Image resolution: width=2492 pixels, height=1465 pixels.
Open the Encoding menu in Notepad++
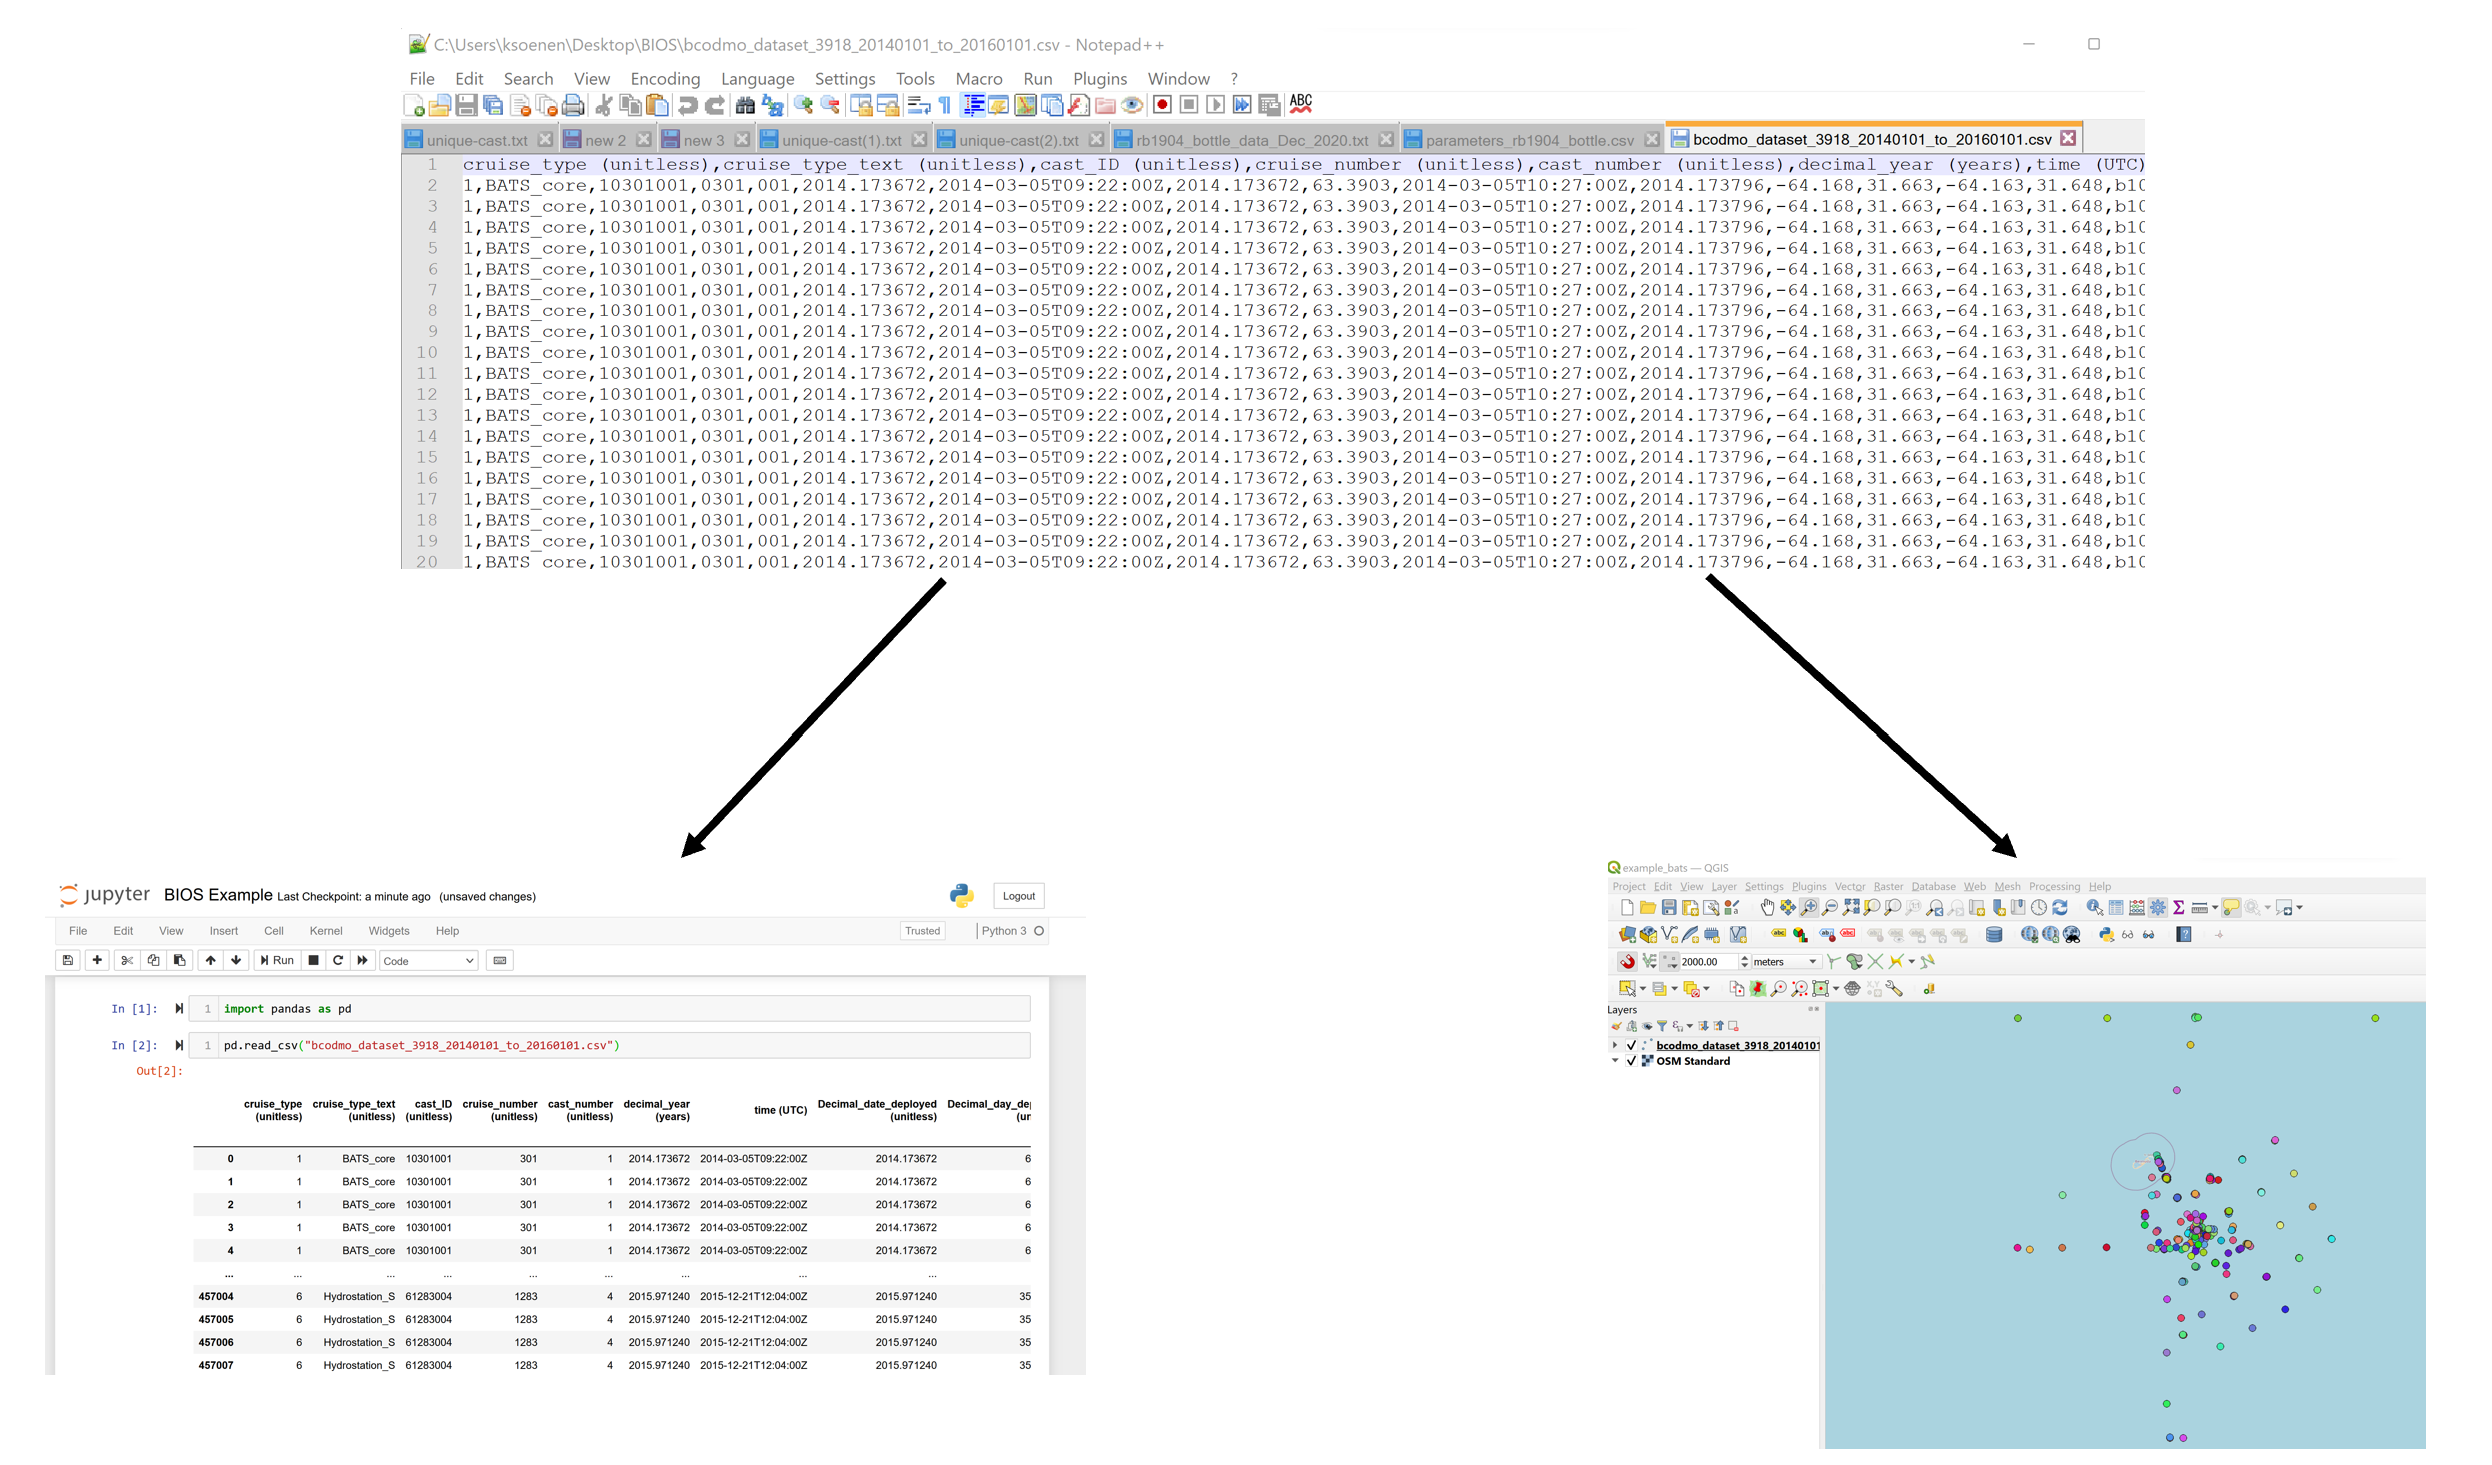click(x=665, y=78)
